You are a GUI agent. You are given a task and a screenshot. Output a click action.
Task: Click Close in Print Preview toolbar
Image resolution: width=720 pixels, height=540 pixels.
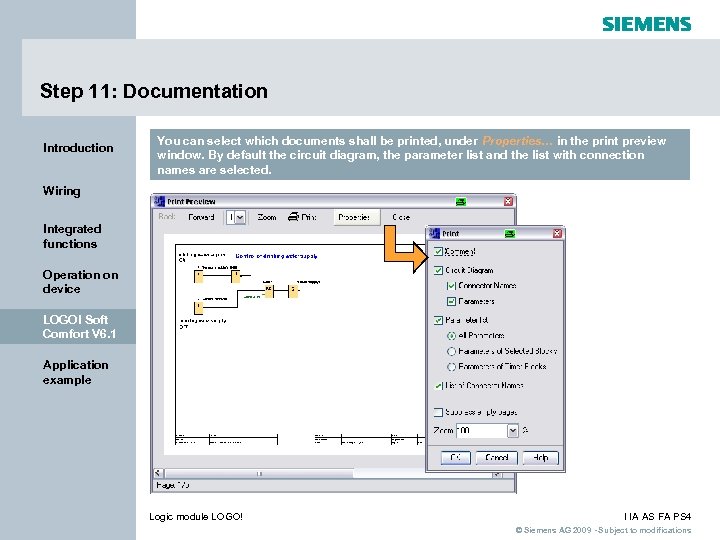(401, 217)
